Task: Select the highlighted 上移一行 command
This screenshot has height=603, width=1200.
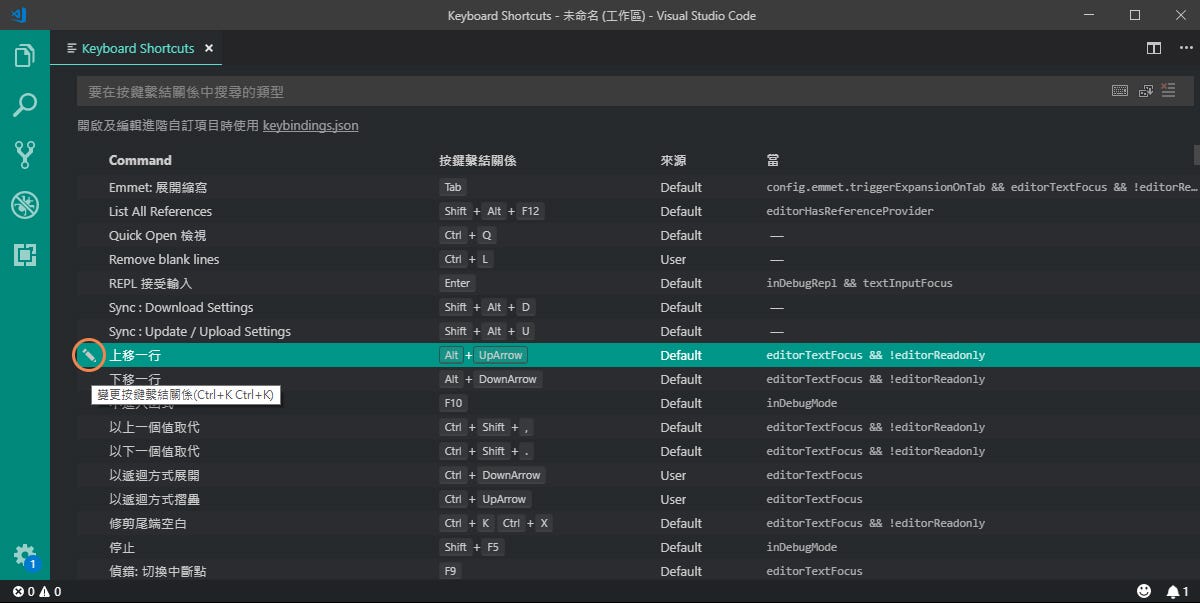Action: [135, 355]
